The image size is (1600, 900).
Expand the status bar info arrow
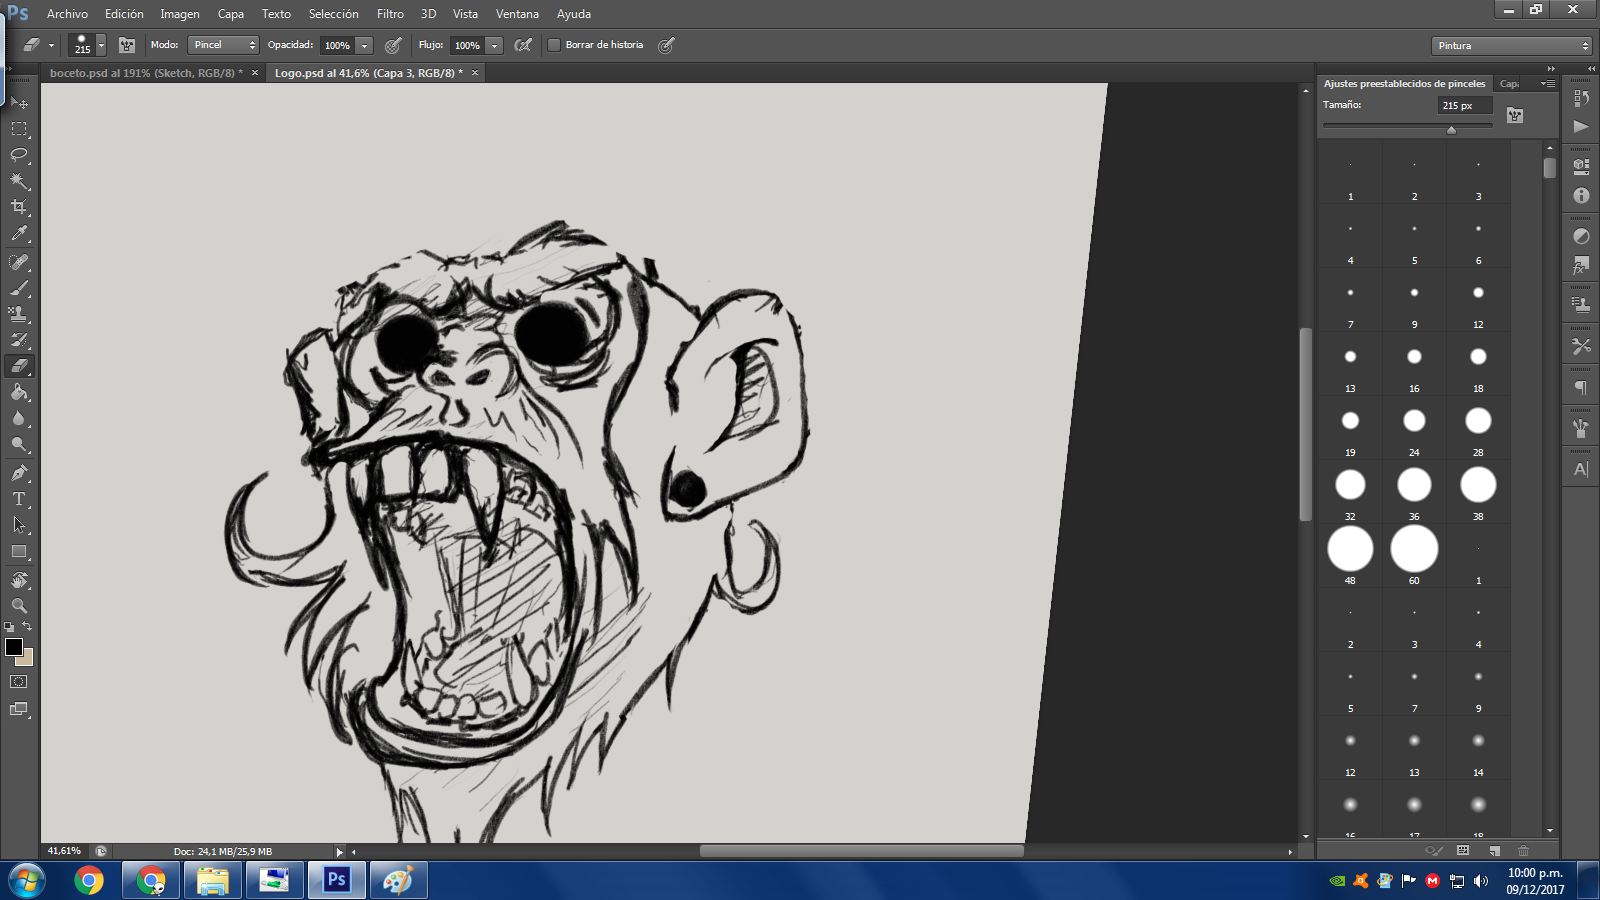(x=339, y=852)
